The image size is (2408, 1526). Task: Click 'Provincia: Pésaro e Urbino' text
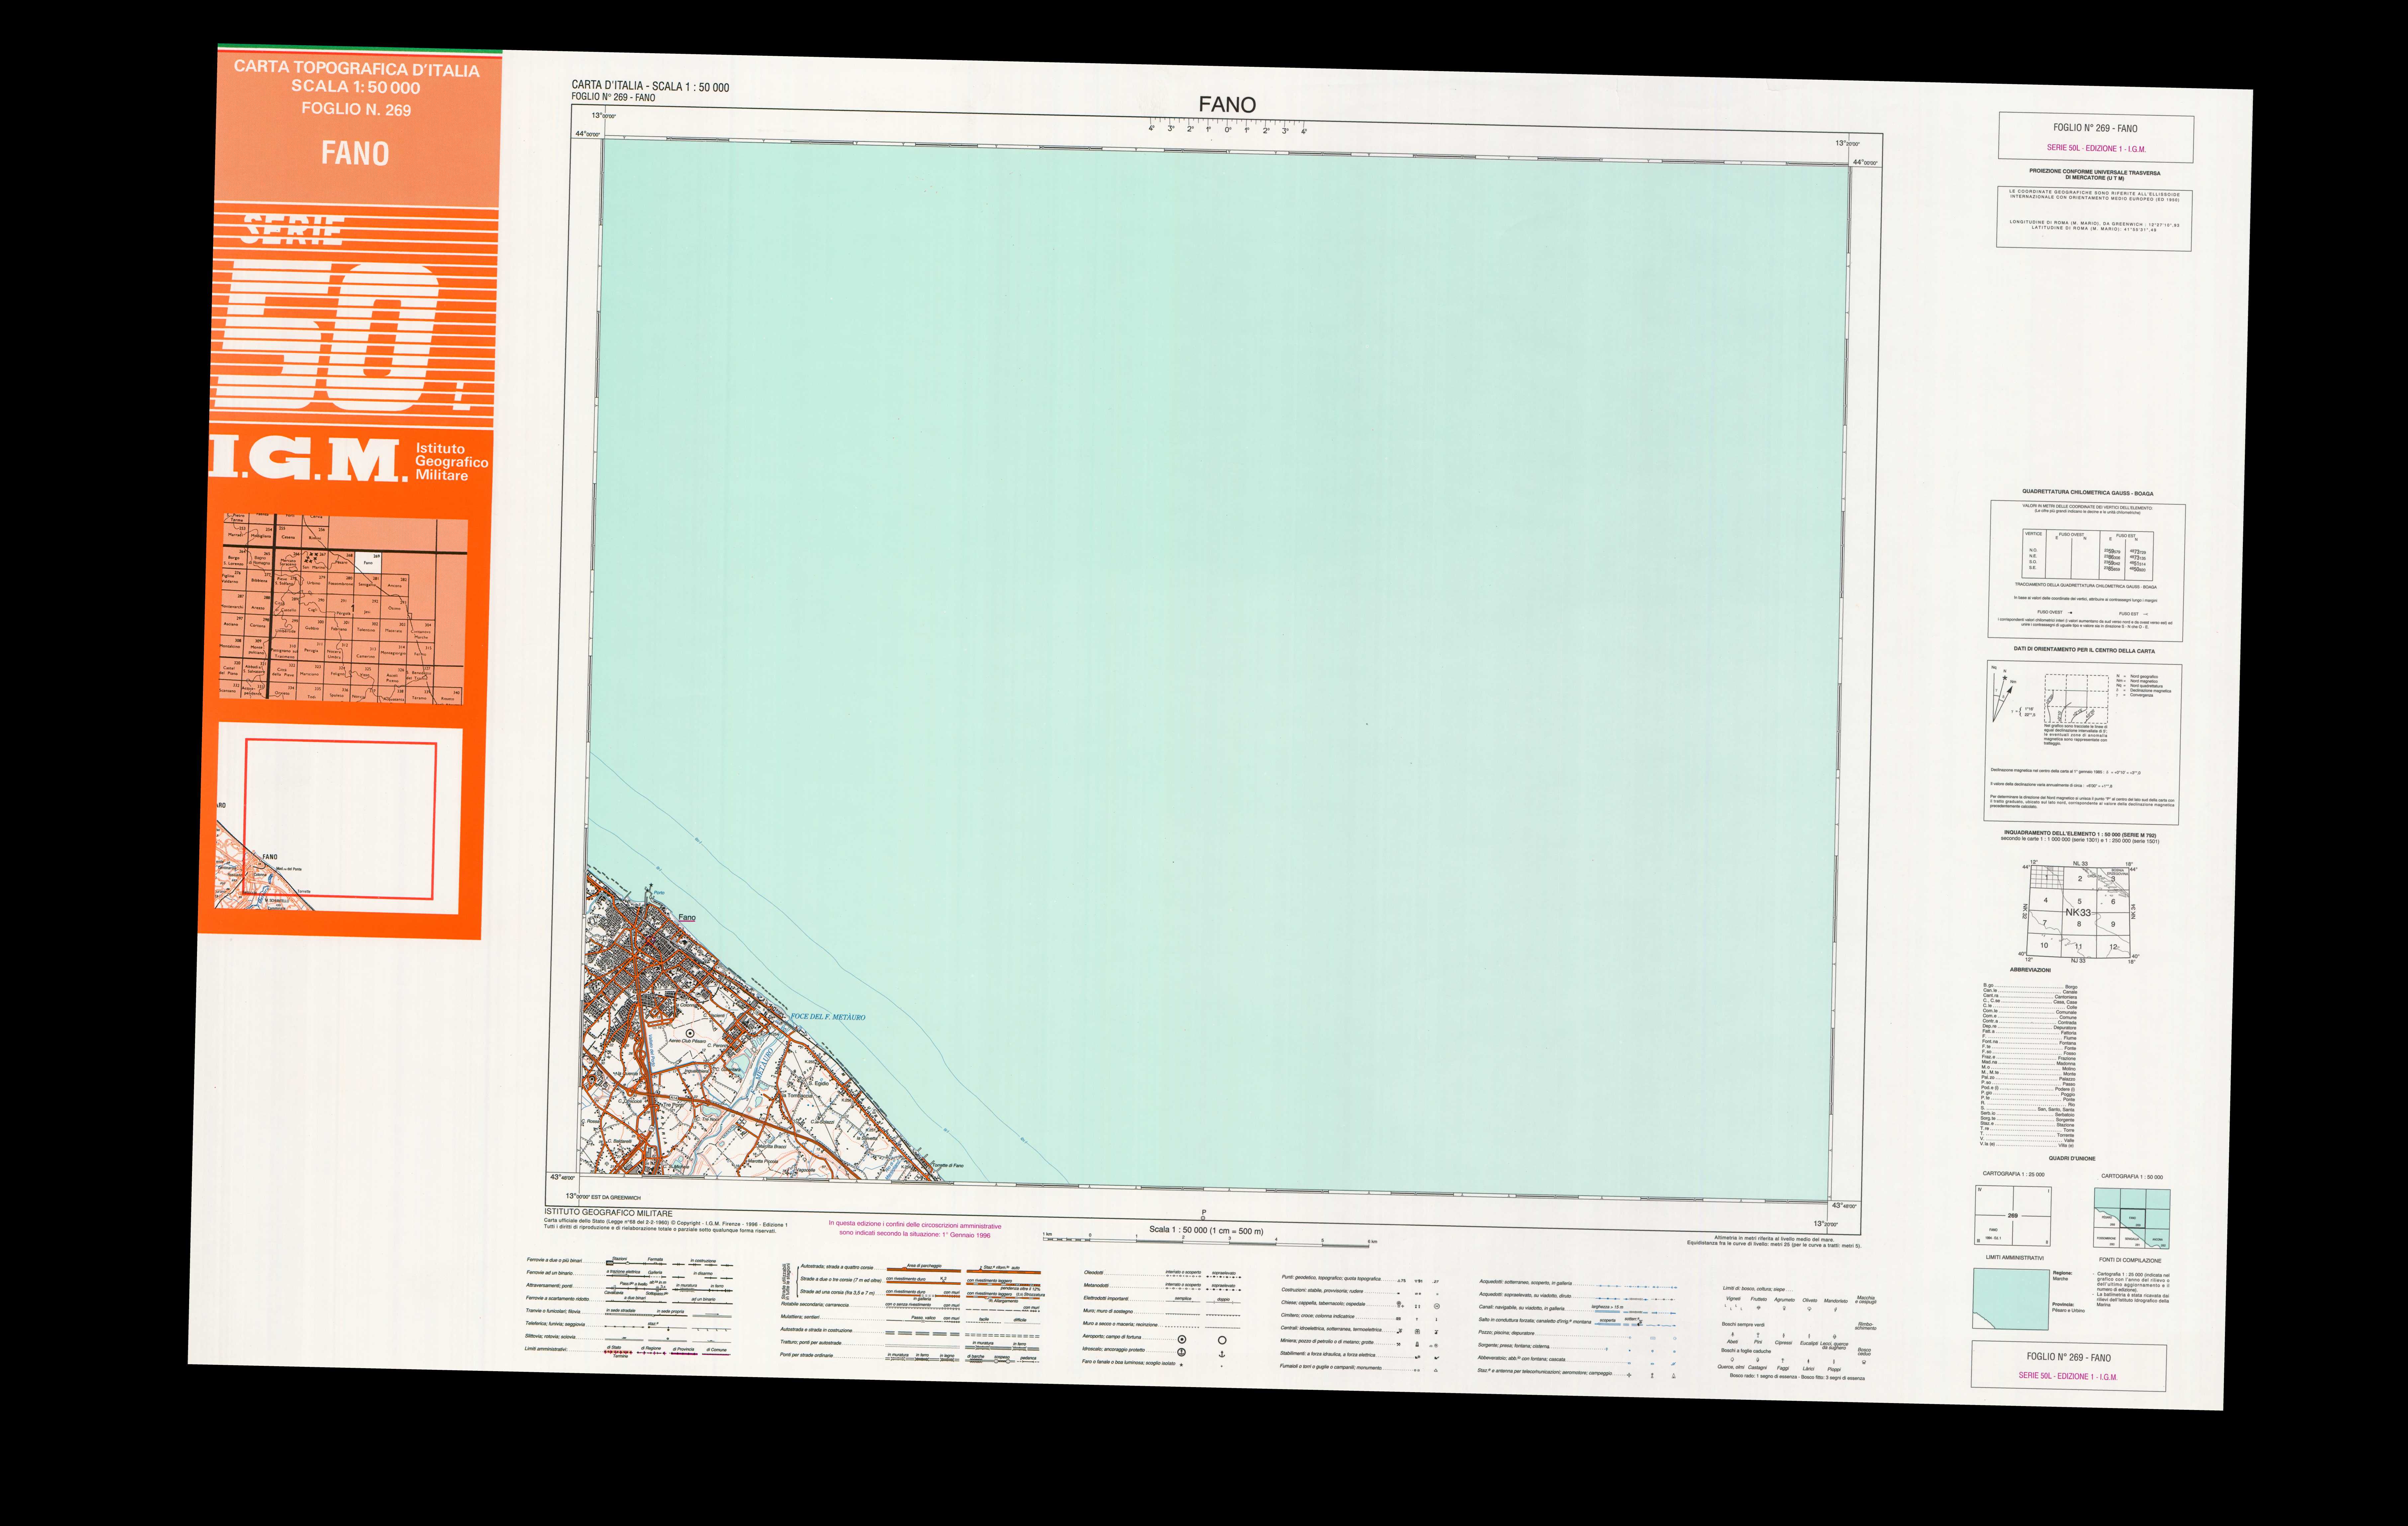(x=2069, y=1308)
